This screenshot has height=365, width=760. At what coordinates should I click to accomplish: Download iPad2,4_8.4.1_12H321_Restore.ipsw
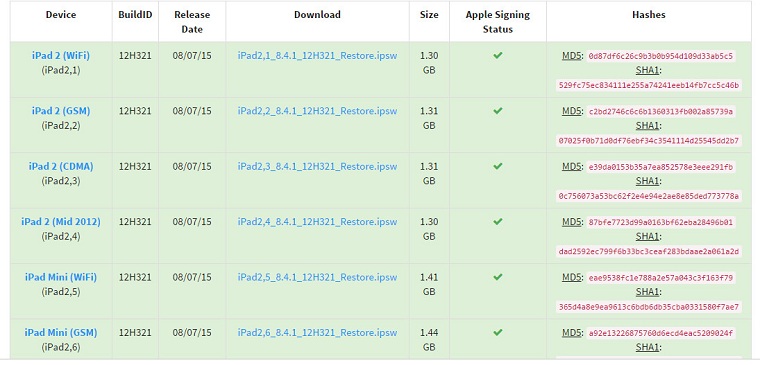(x=317, y=222)
